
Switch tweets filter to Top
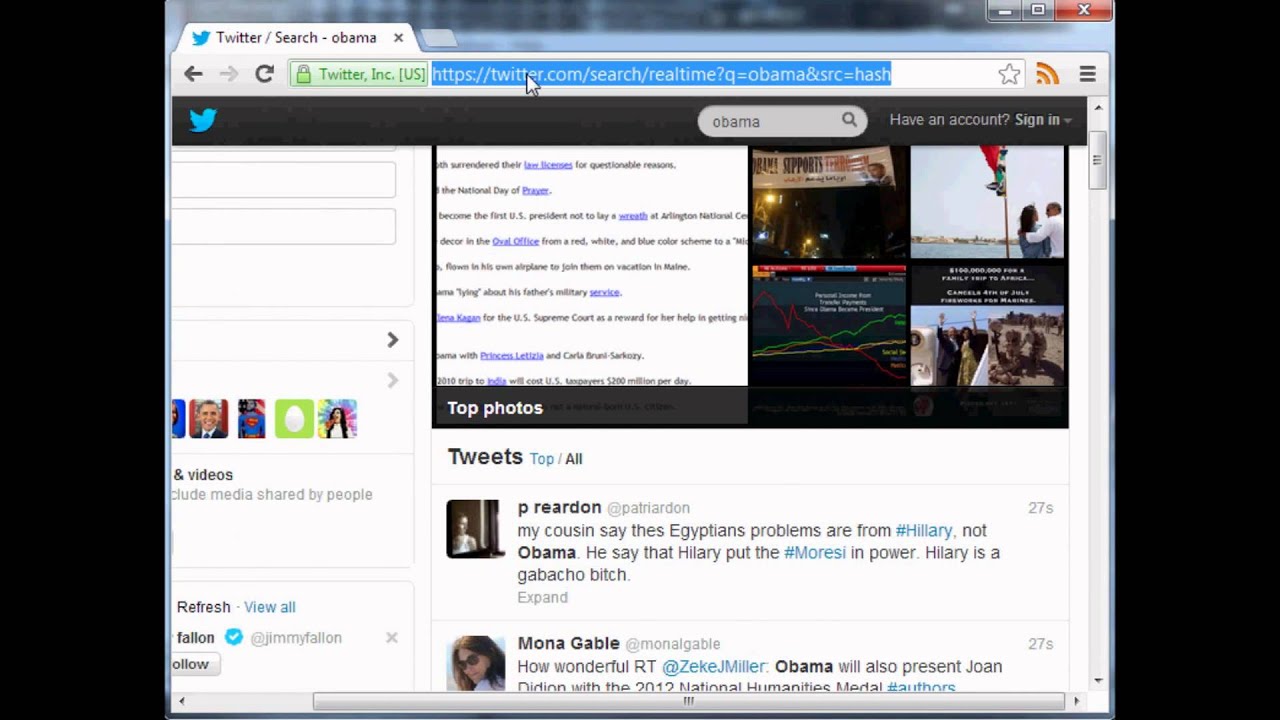click(542, 459)
